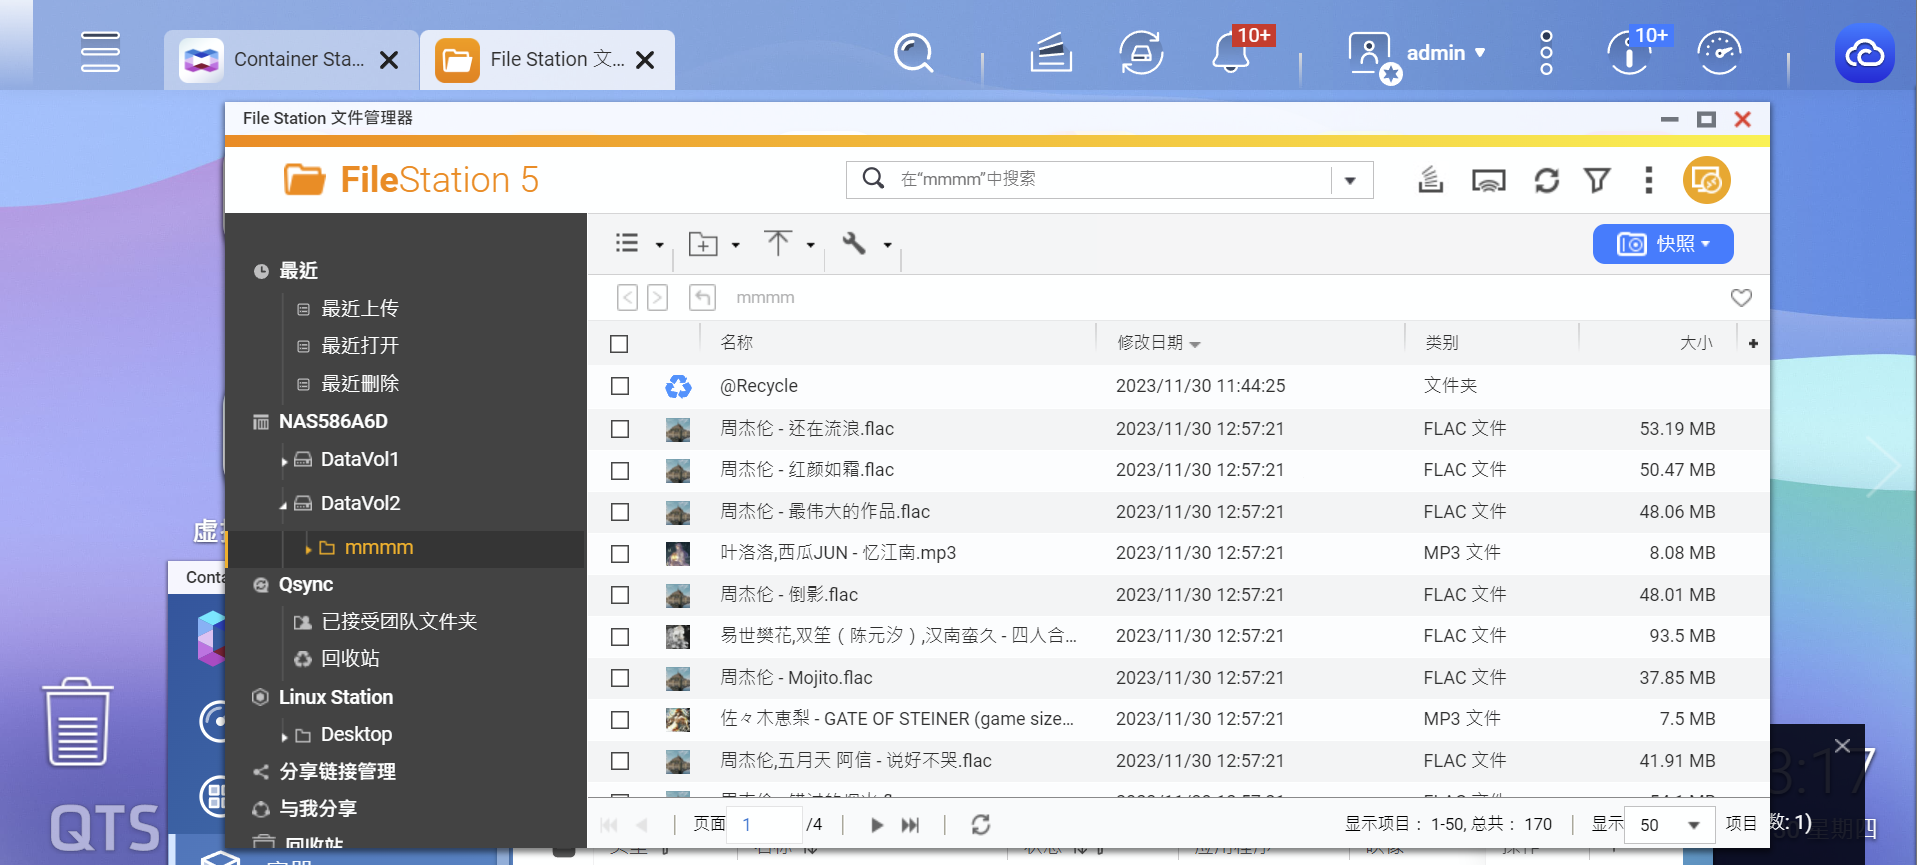Select 最近删除 in the sidebar

(x=360, y=384)
